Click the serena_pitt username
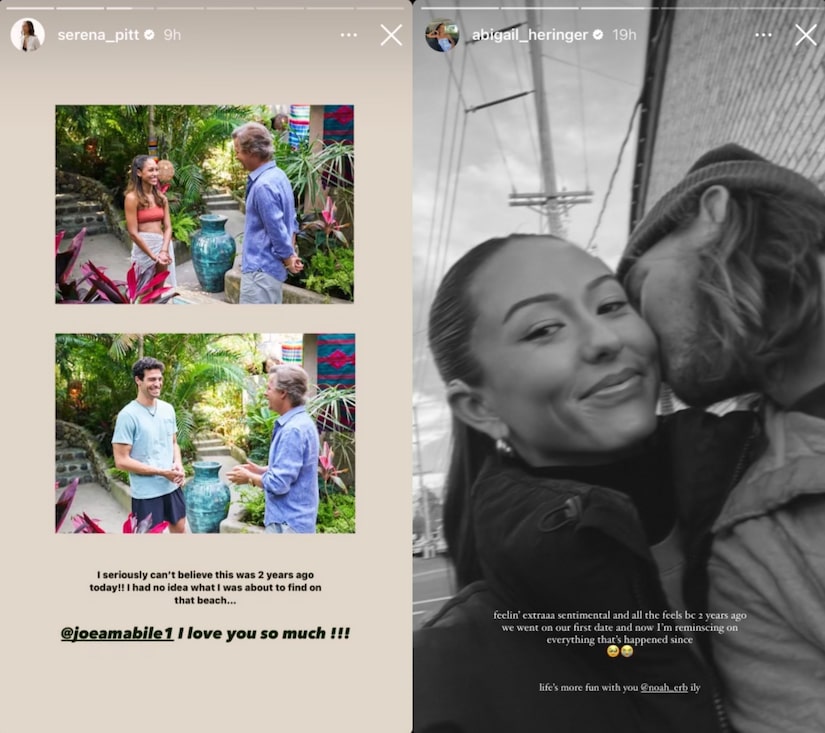This screenshot has width=825, height=733. (x=98, y=35)
